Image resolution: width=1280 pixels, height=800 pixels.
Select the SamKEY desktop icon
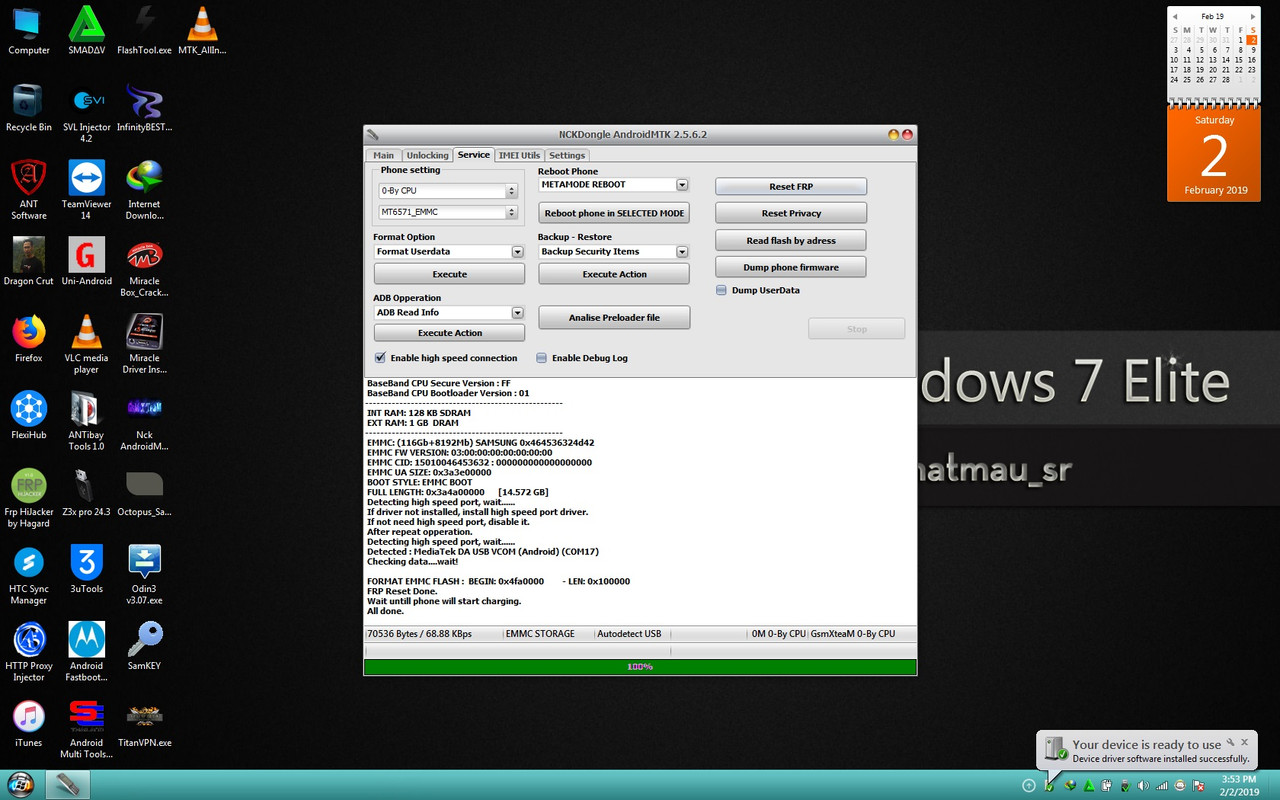point(144,646)
